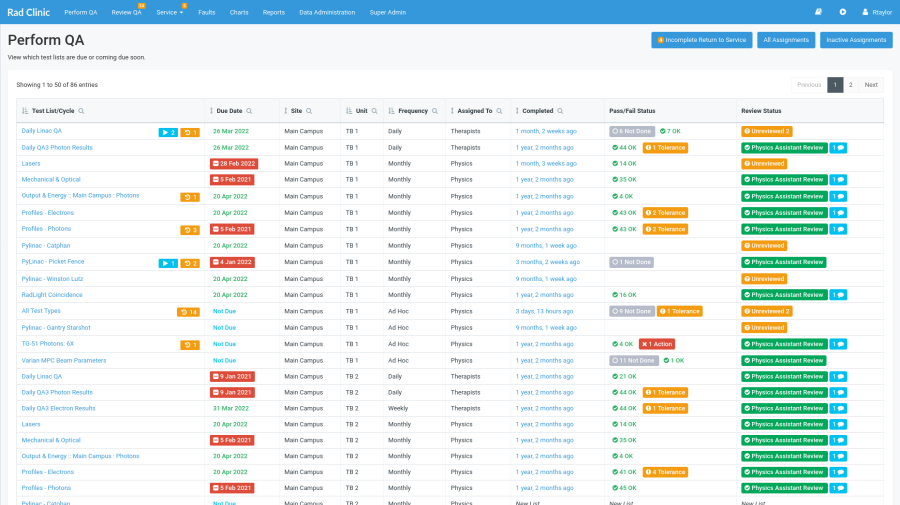Image resolution: width=900 pixels, height=505 pixels.
Task: Sort by Site using its sort icon
Action: pos(286,111)
